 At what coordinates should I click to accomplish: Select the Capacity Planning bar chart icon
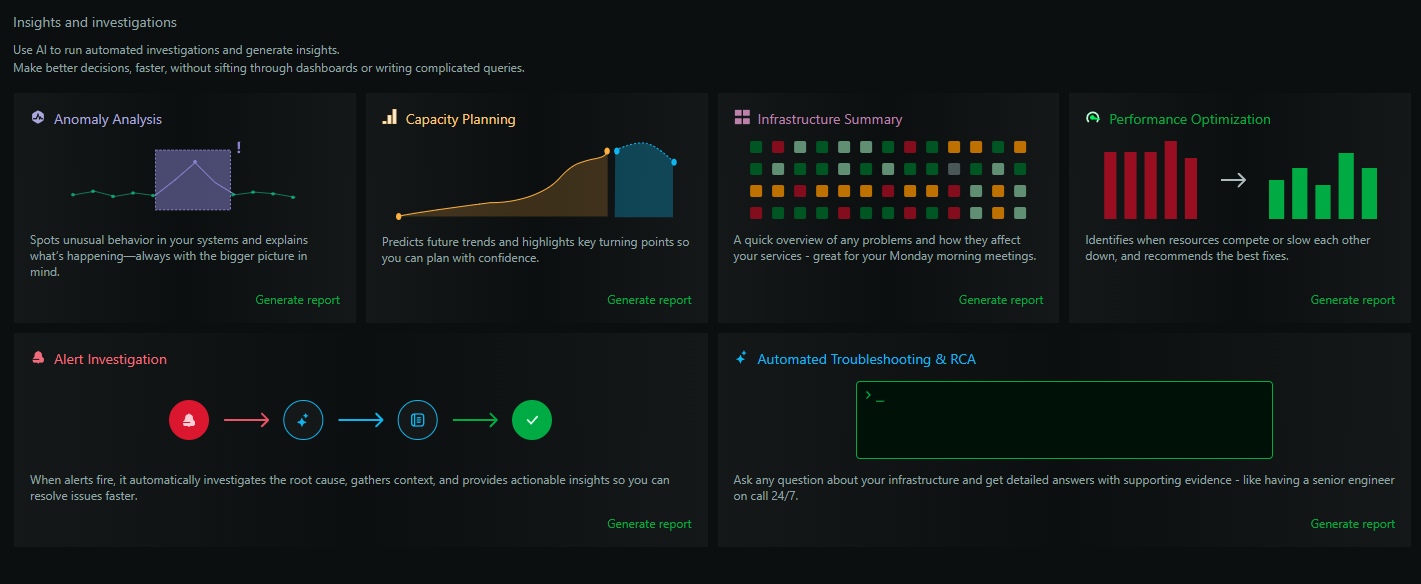[x=390, y=118]
